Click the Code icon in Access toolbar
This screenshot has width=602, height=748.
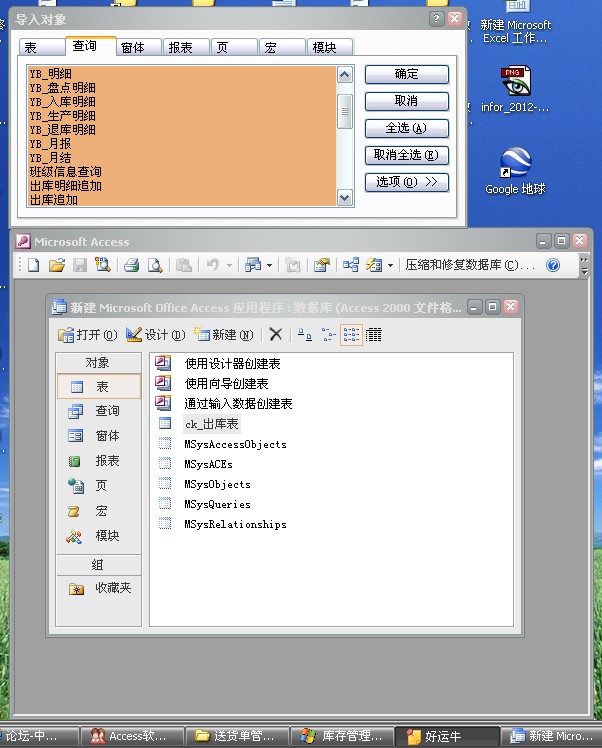tap(292, 265)
